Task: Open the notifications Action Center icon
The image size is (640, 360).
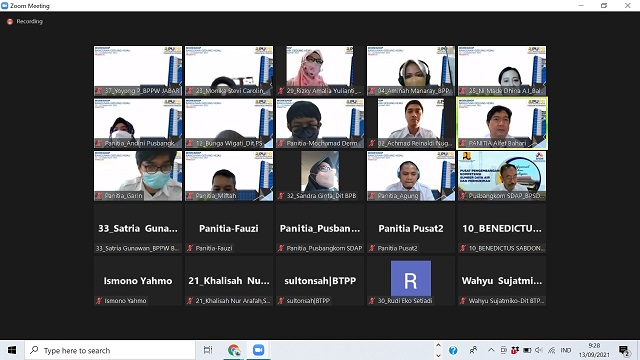Action: [623, 350]
